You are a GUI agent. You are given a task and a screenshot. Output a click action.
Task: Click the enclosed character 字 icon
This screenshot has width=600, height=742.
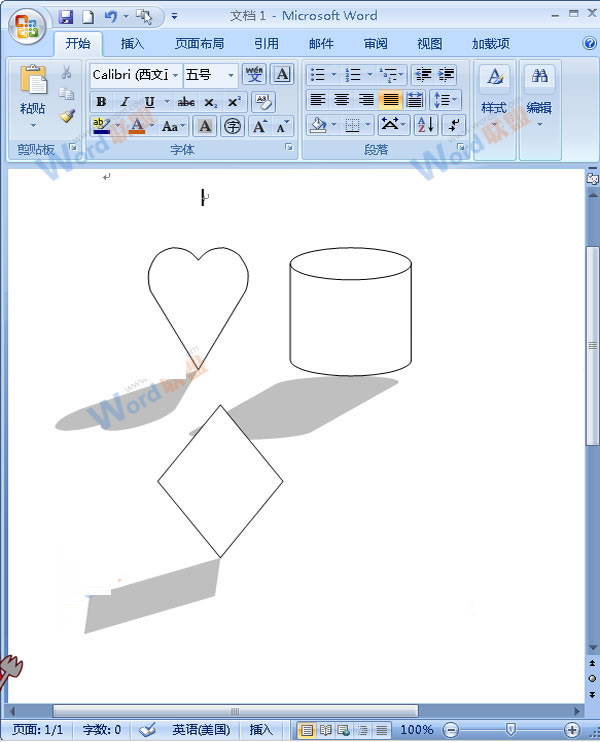232,126
